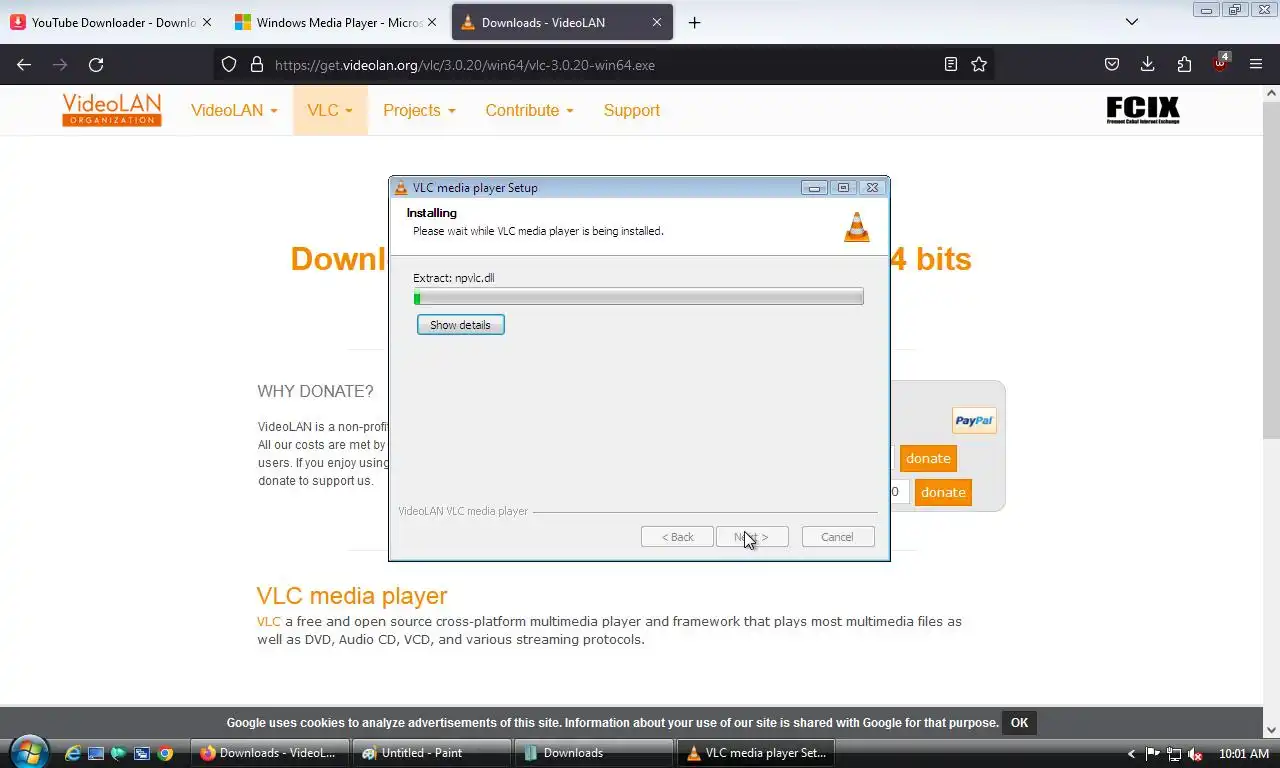The width and height of the screenshot is (1280, 768).
Task: Bookmark this page with star icon
Action: [979, 64]
